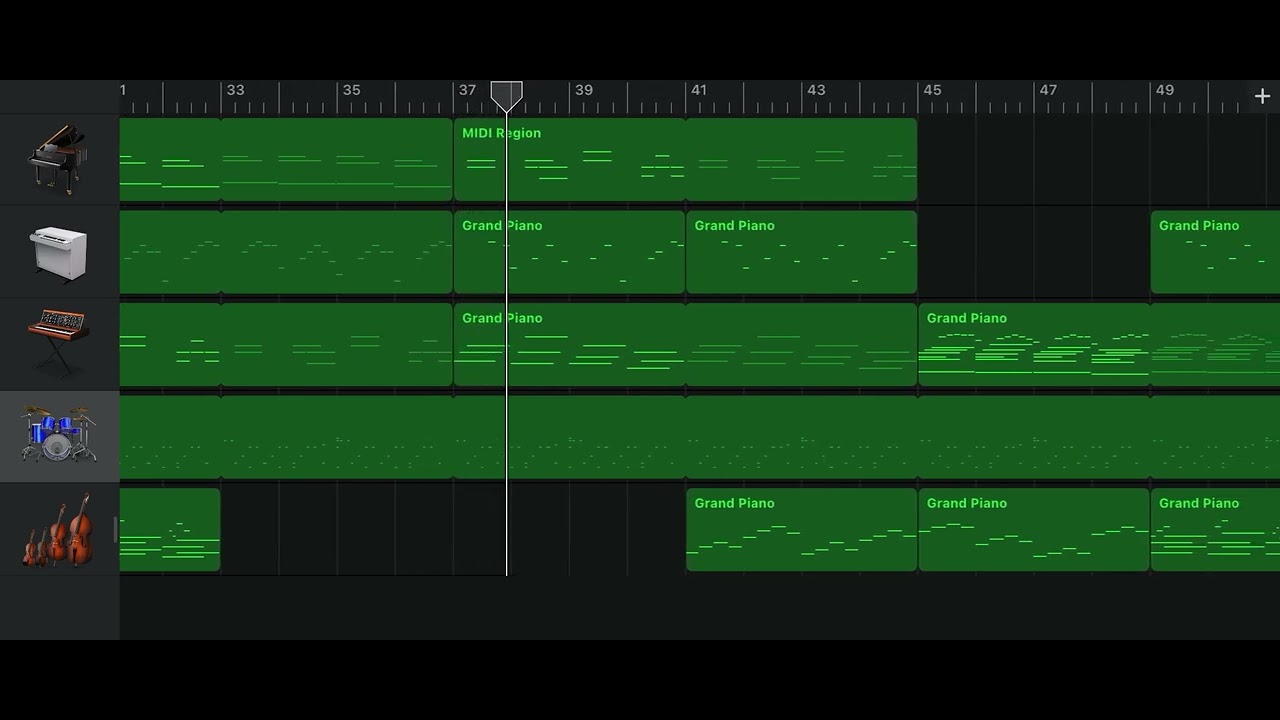The height and width of the screenshot is (720, 1280).
Task: Select the white electric piano track icon
Action: coord(58,253)
